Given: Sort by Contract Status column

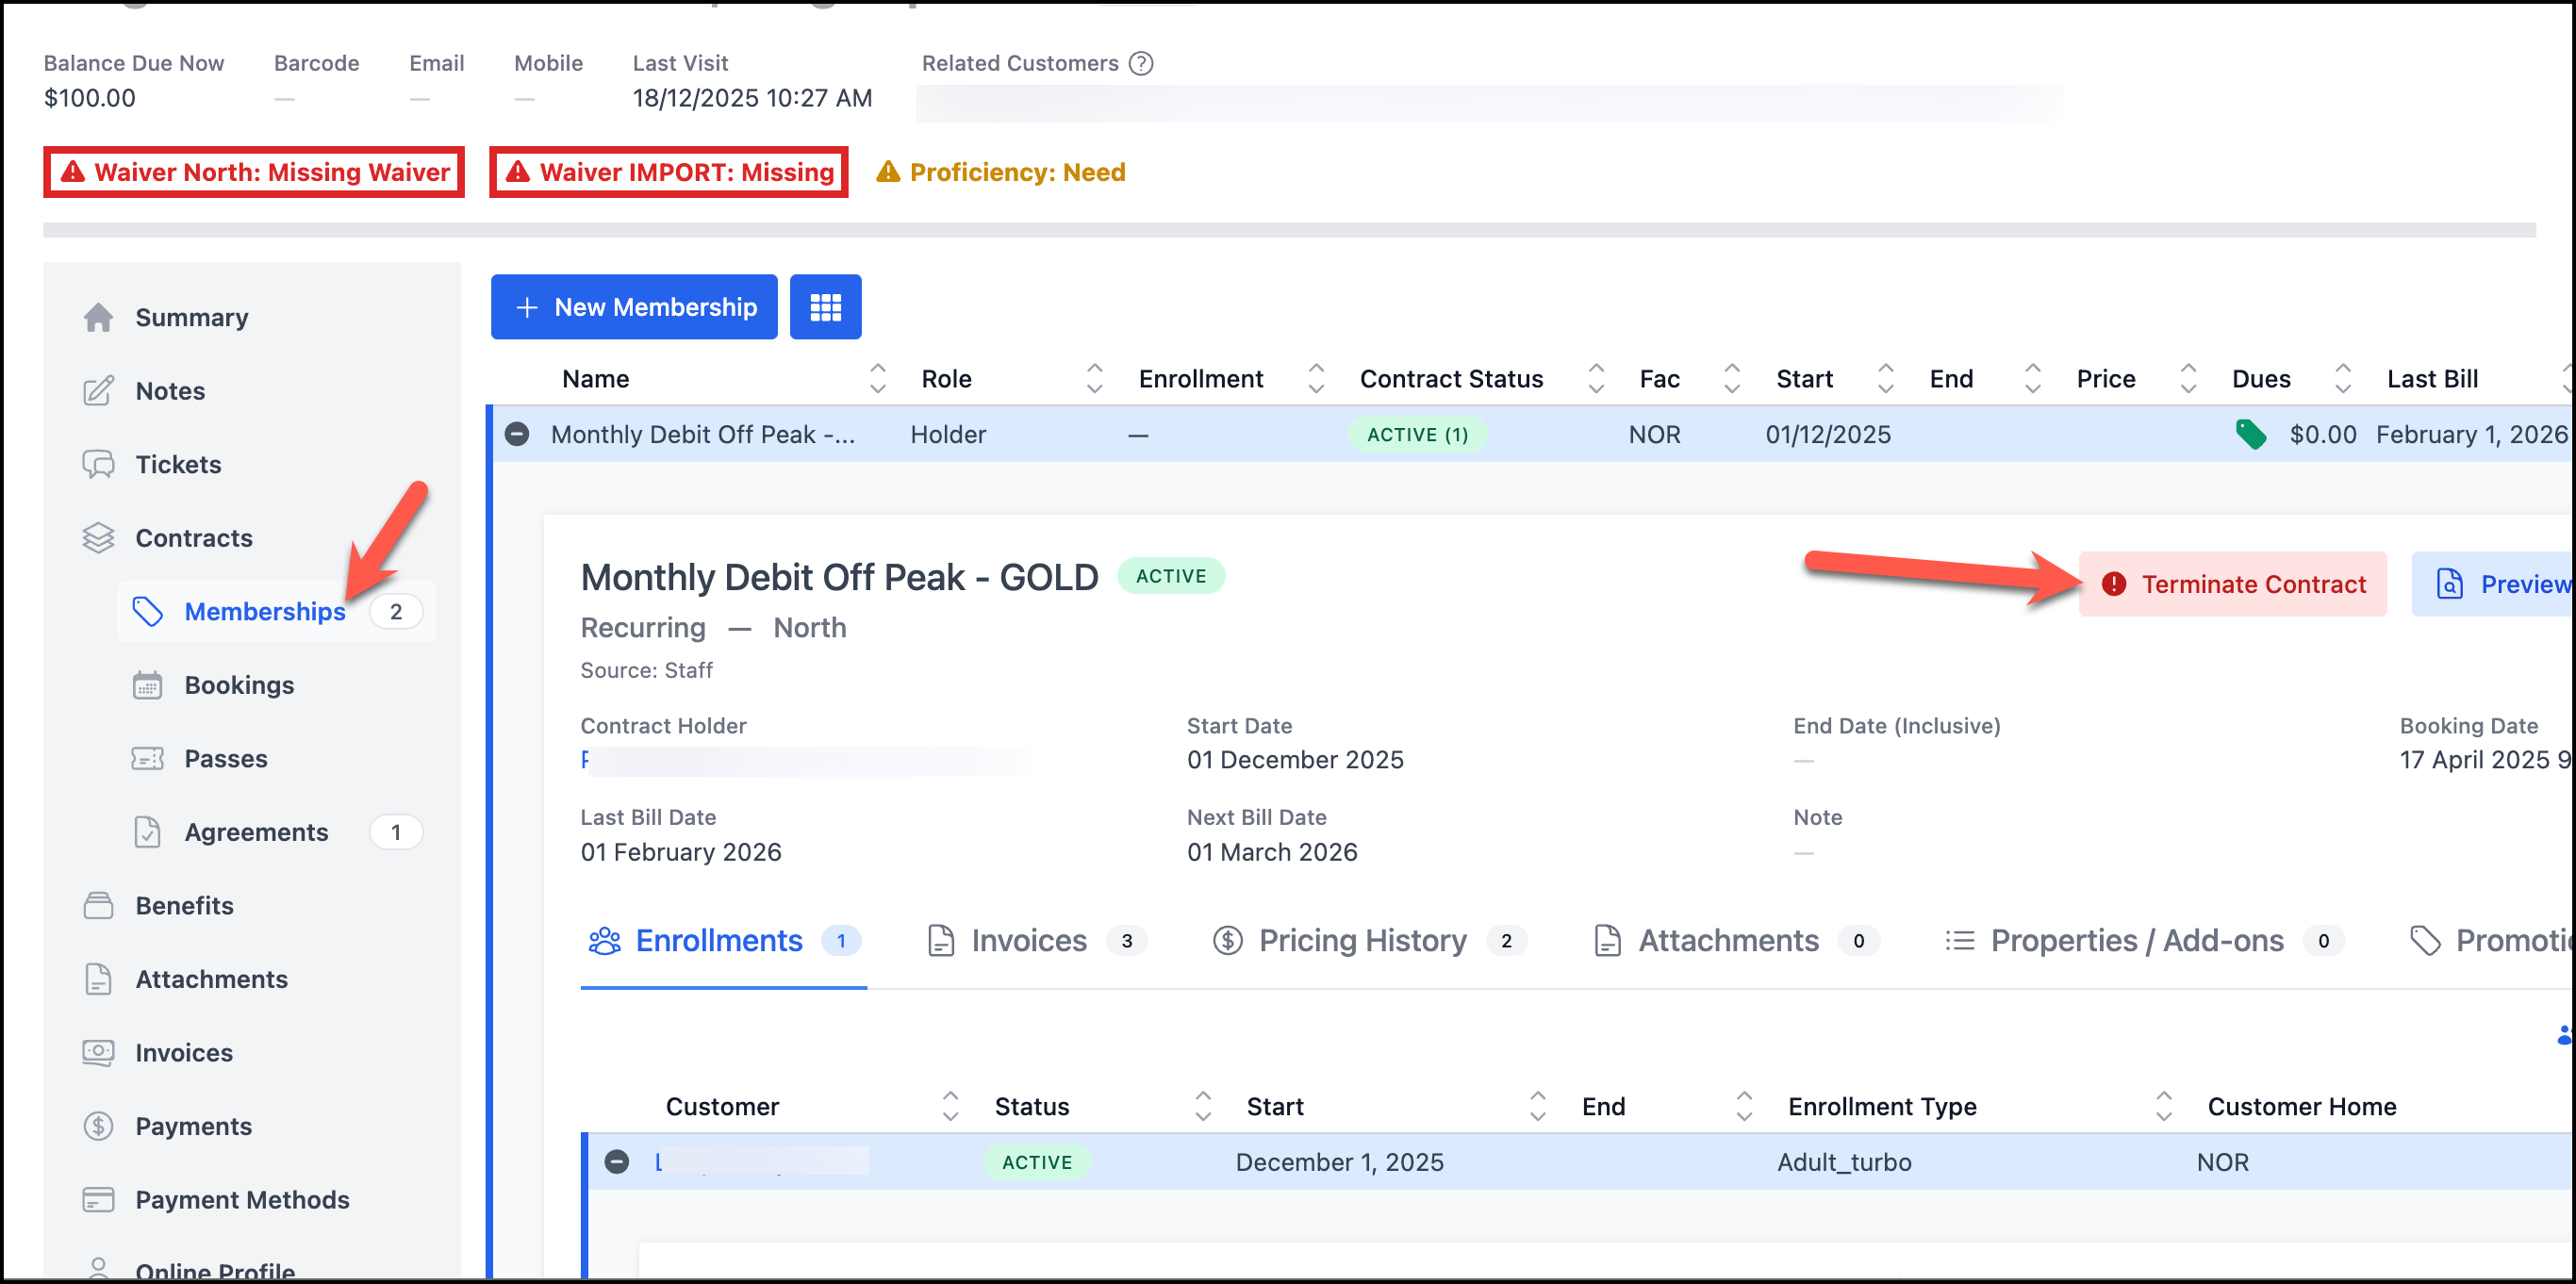Looking at the screenshot, I should coord(1595,378).
